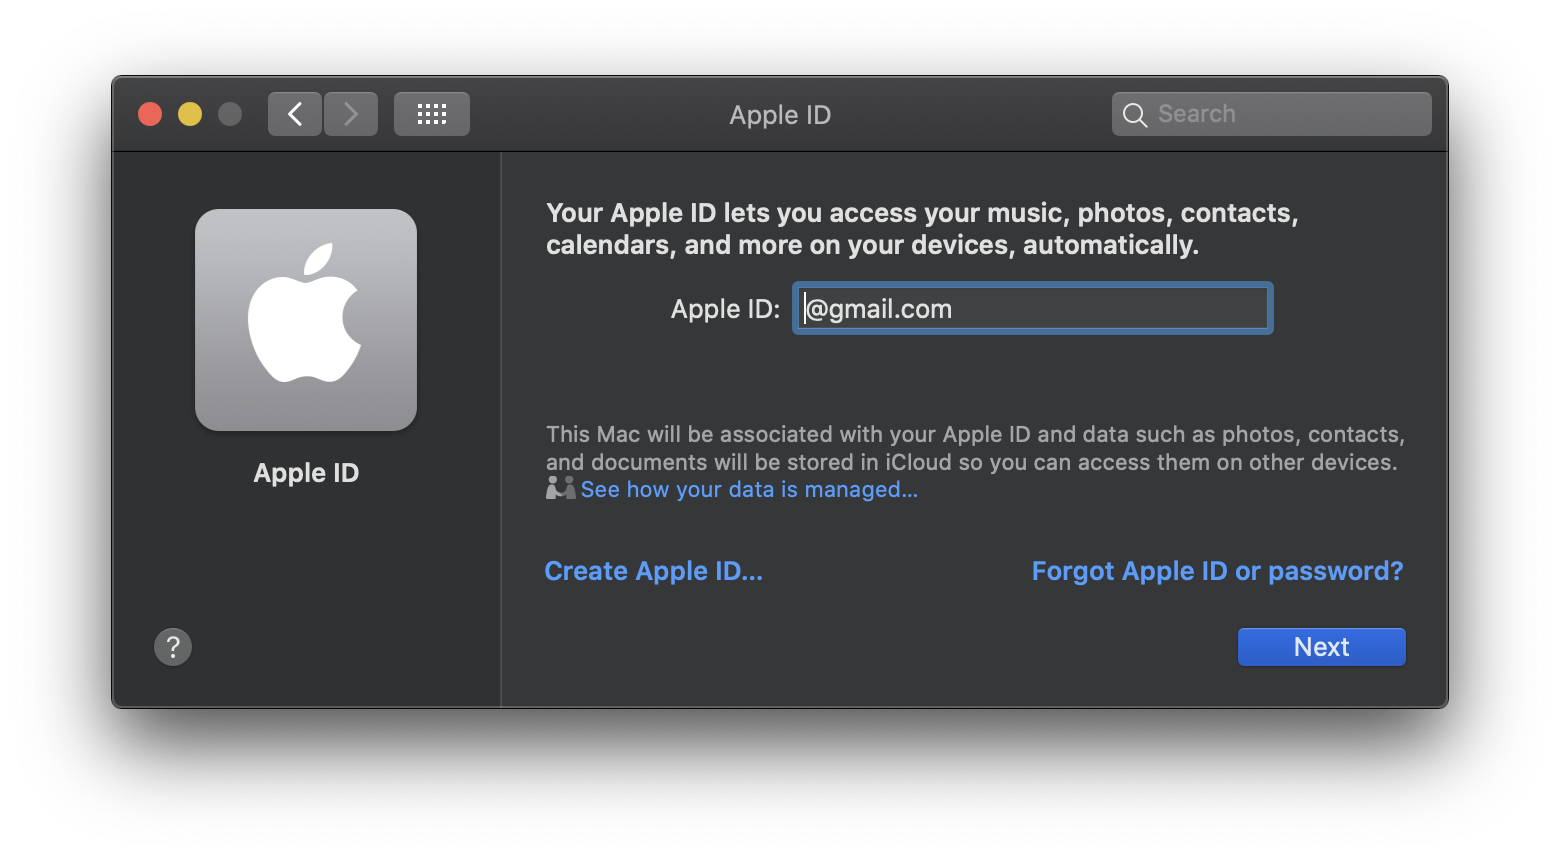
Task: Click the 'Apple ID:' field label
Action: coord(725,309)
